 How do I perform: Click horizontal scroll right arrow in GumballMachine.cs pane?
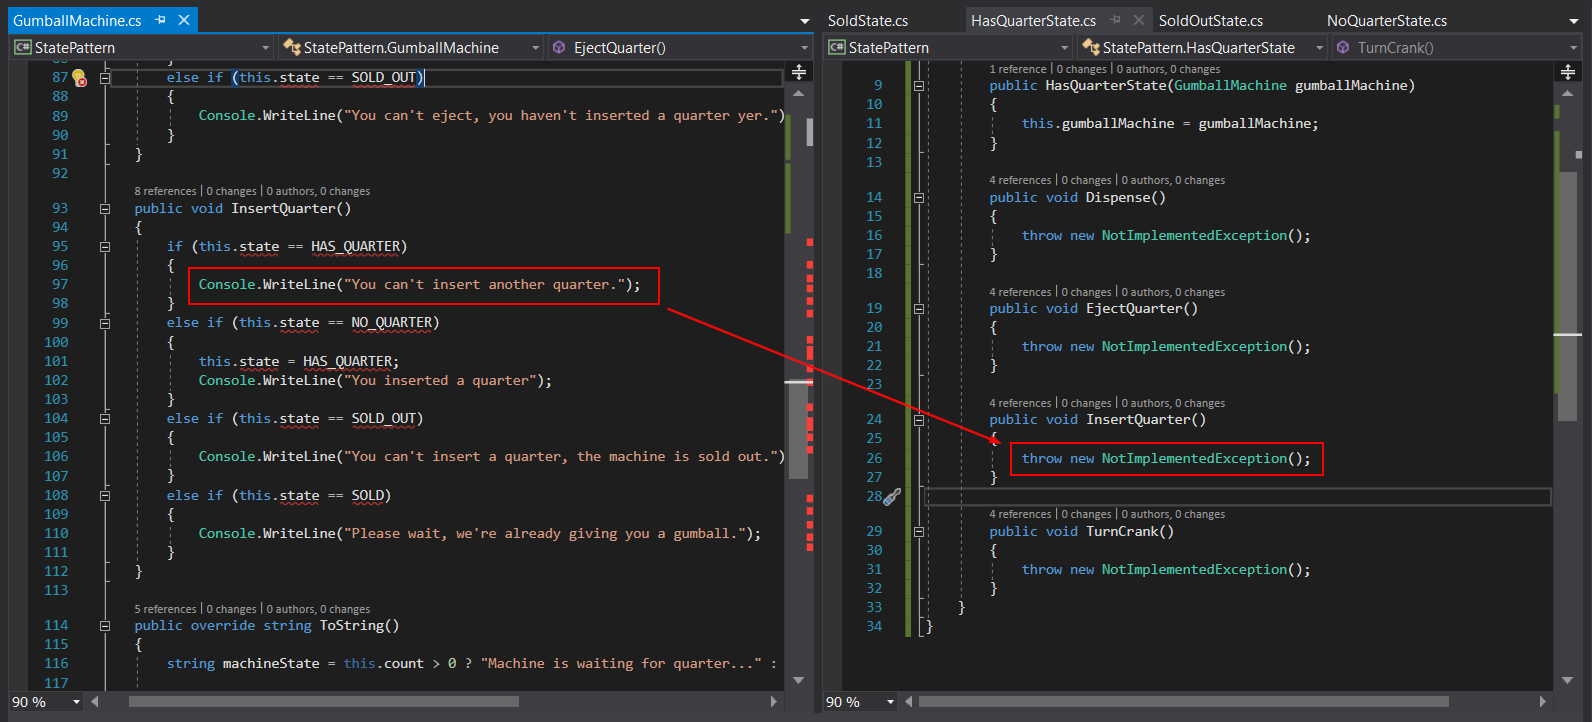(773, 702)
